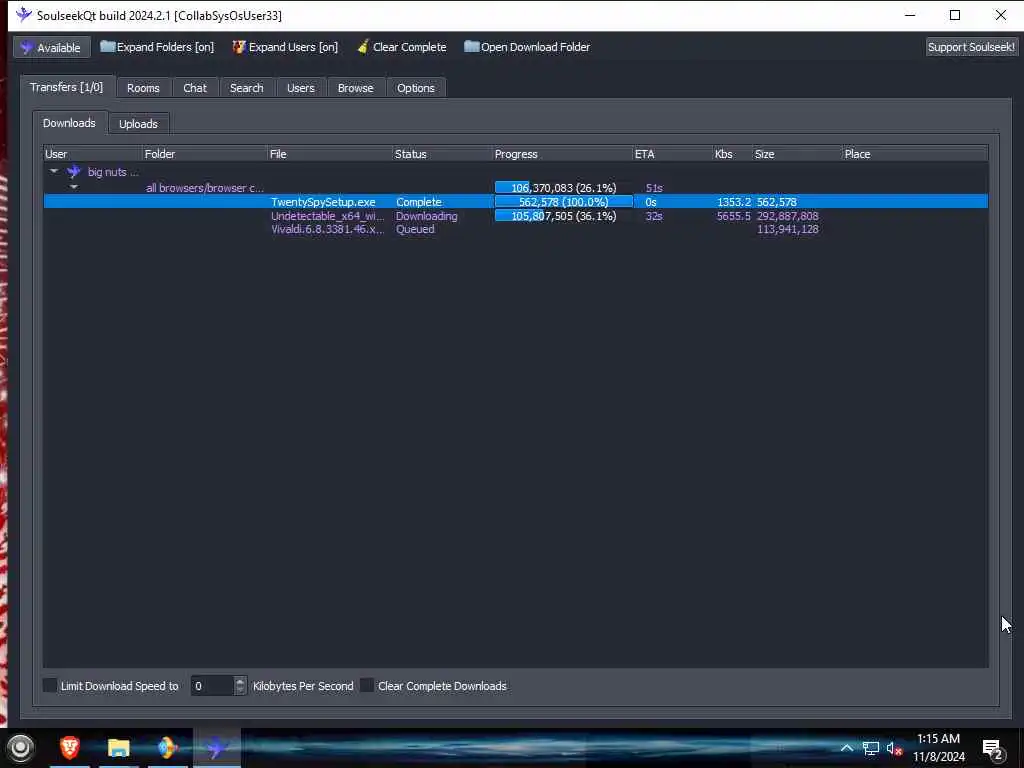The width and height of the screenshot is (1024, 768).
Task: Switch to the Chat tab
Action: tap(195, 88)
